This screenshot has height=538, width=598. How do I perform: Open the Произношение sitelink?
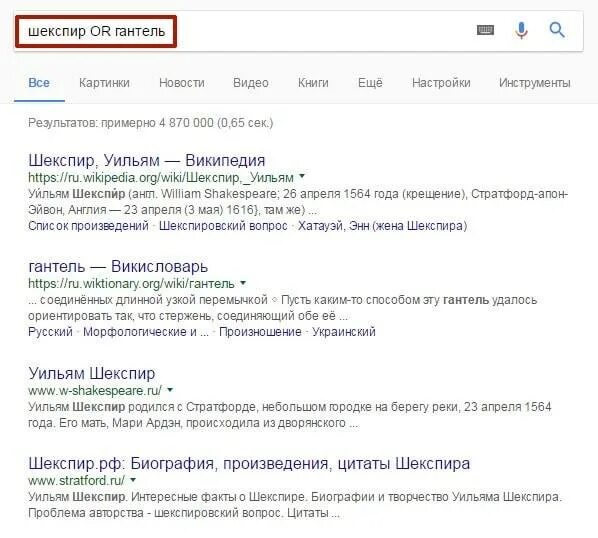pyautogui.click(x=260, y=332)
